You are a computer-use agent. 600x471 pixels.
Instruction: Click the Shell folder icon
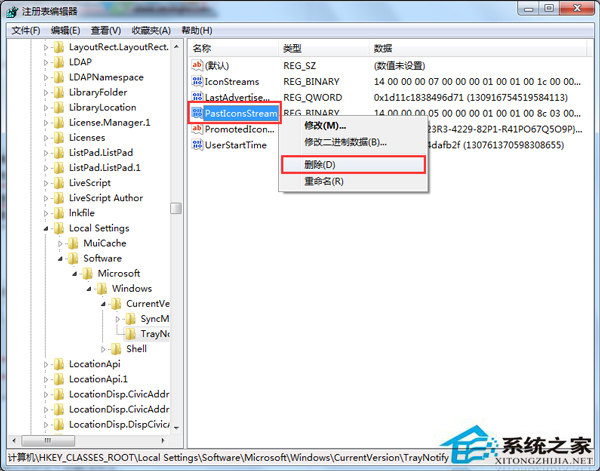[x=116, y=349]
